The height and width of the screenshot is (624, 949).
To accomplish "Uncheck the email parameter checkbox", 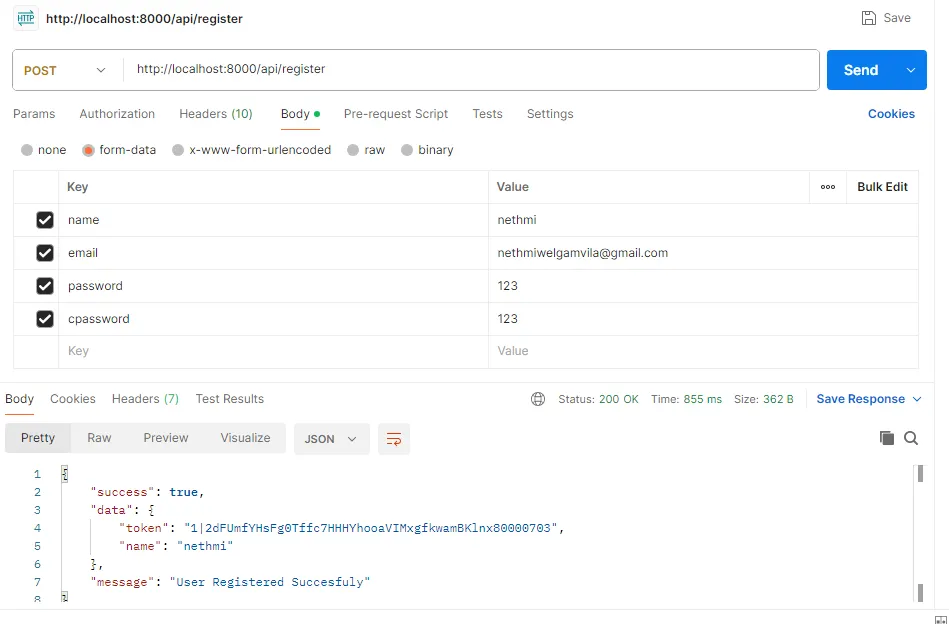I will [x=45, y=252].
